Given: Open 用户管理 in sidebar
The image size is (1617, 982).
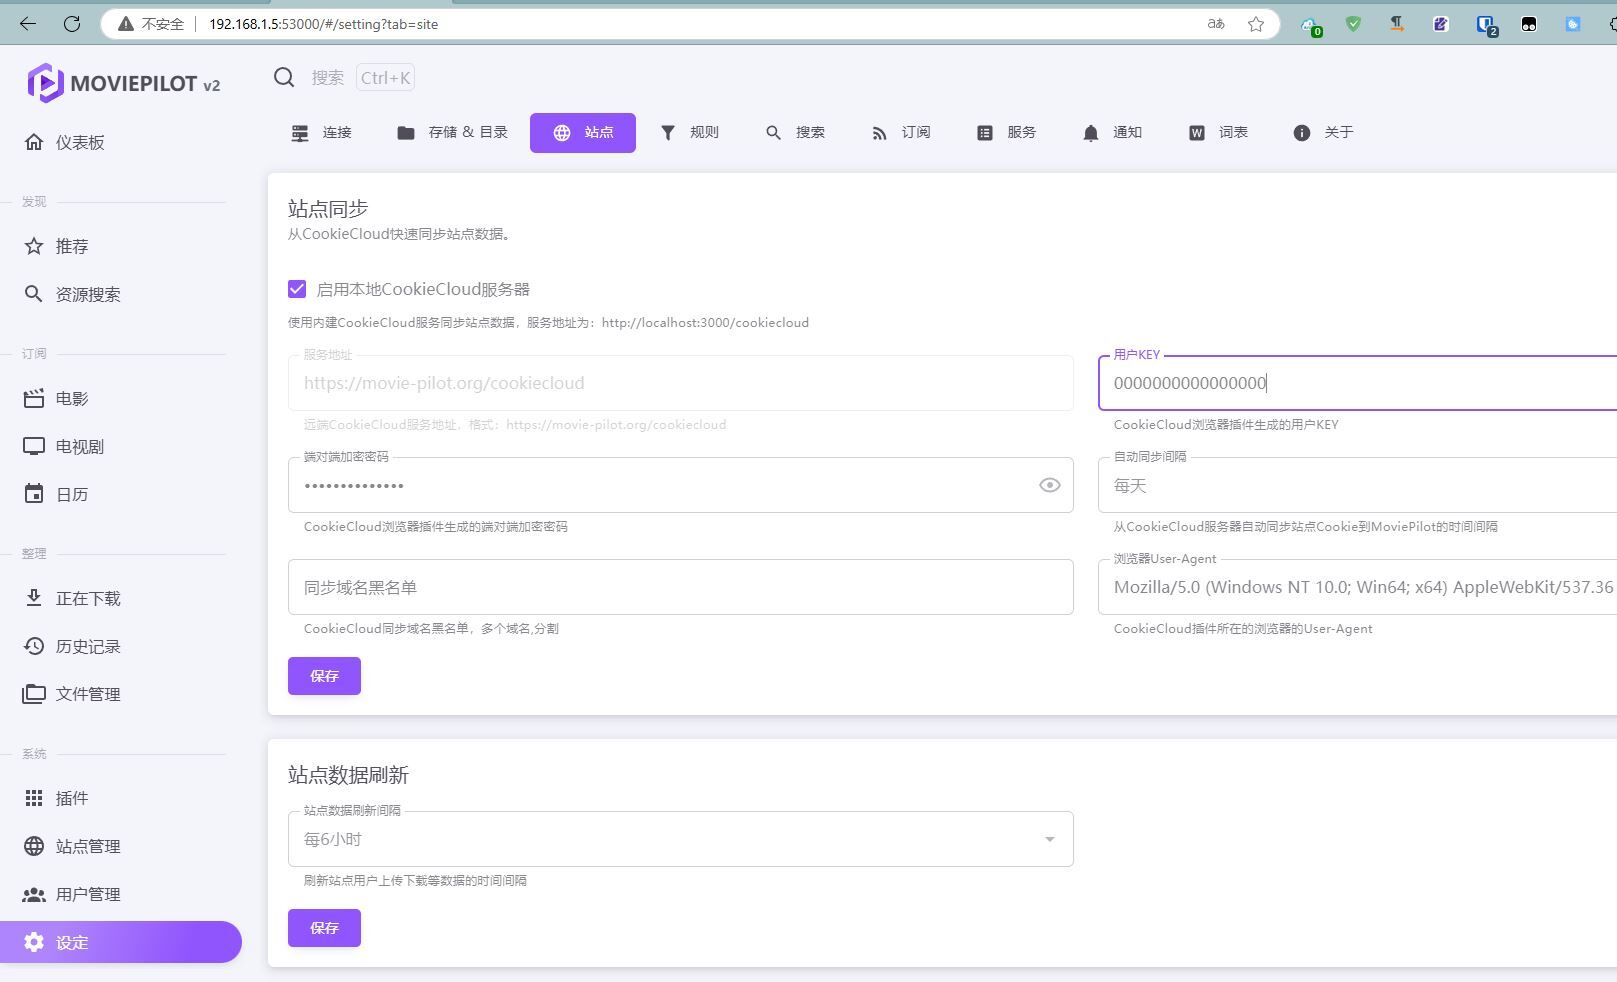Looking at the screenshot, I should tap(72, 894).
